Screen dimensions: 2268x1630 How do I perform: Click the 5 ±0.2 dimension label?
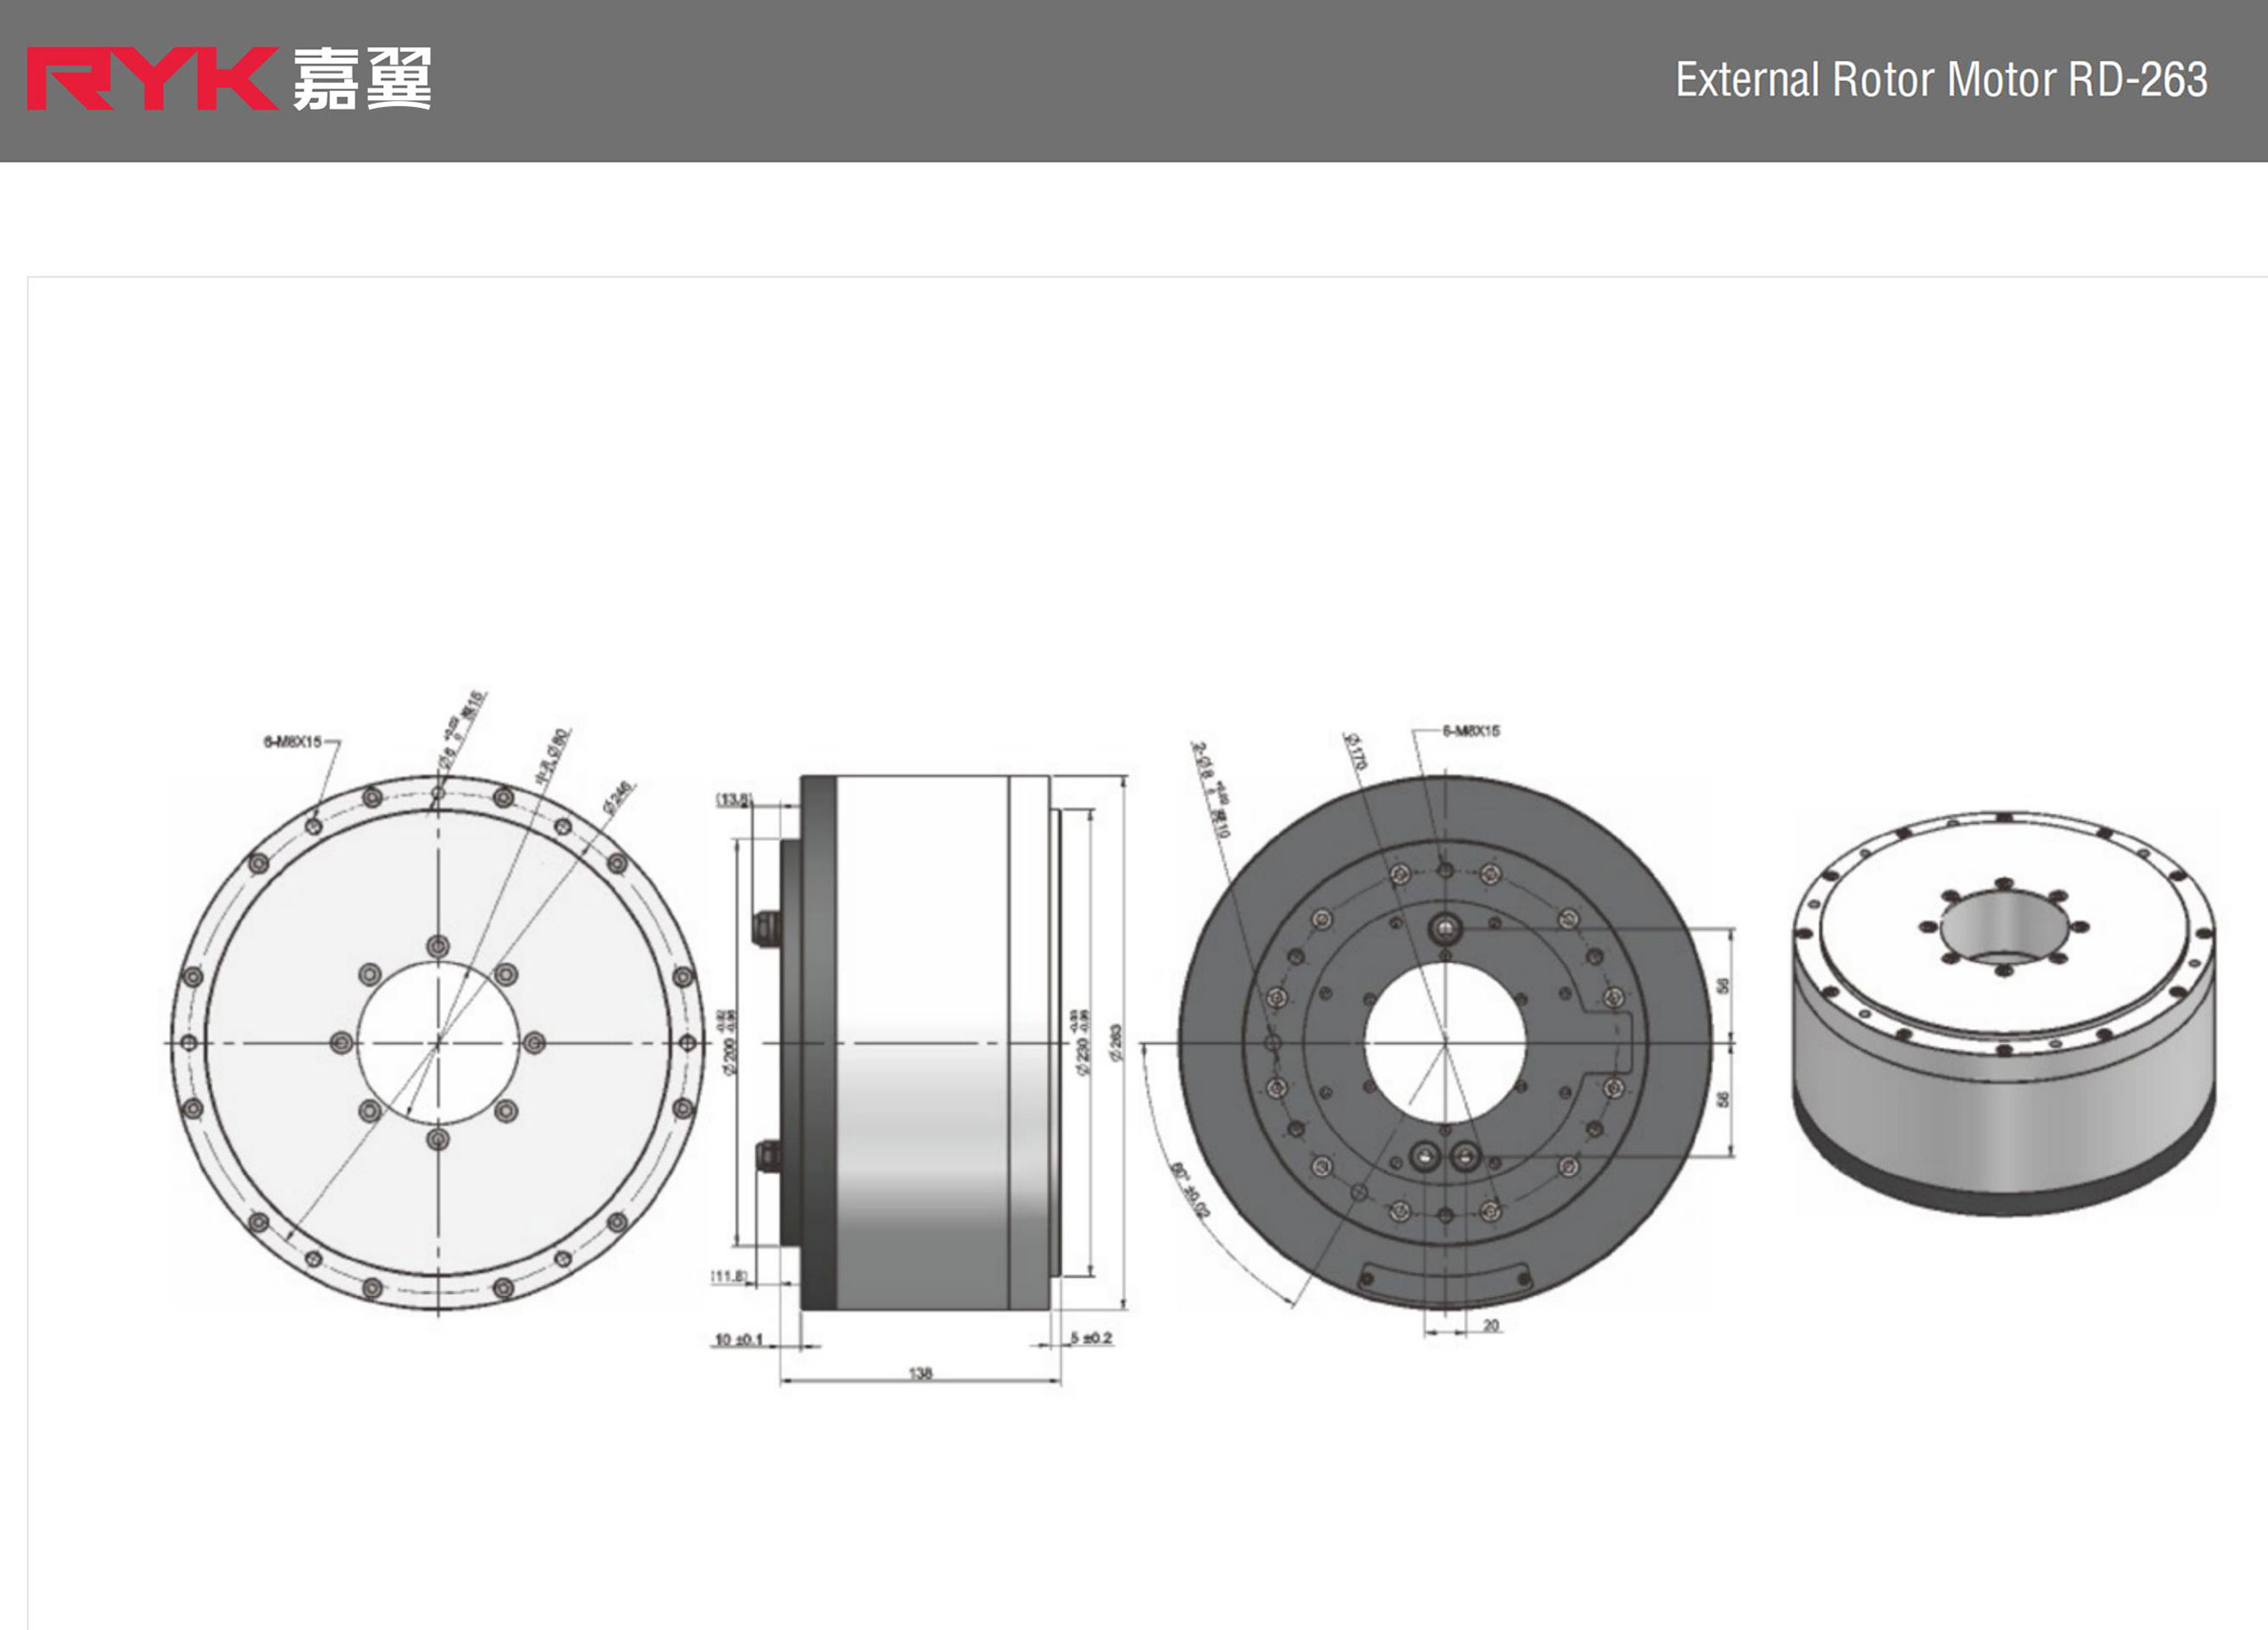[1091, 1337]
